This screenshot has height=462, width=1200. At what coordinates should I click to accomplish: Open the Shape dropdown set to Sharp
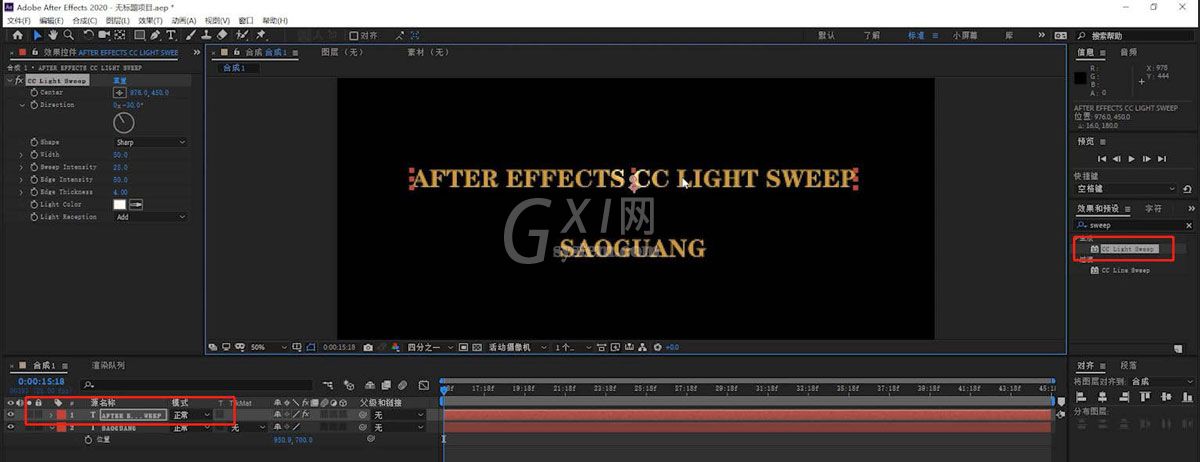point(150,142)
